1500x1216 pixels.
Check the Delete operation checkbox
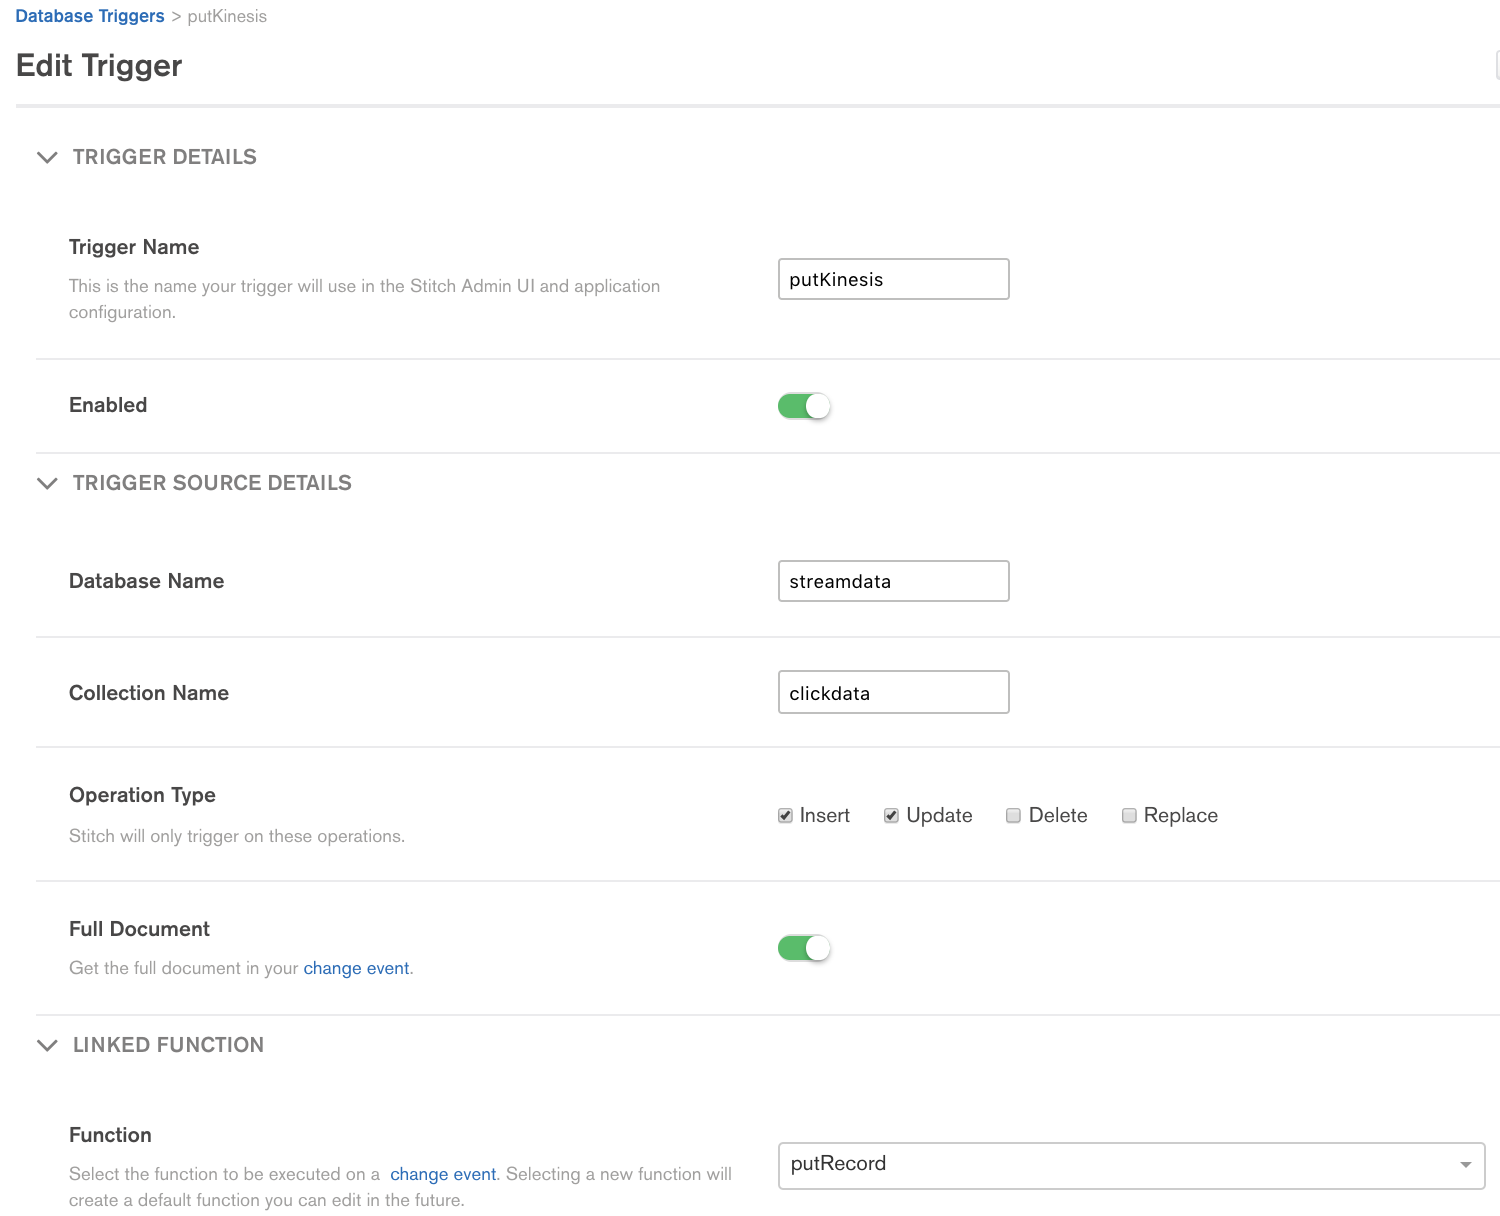1013,816
